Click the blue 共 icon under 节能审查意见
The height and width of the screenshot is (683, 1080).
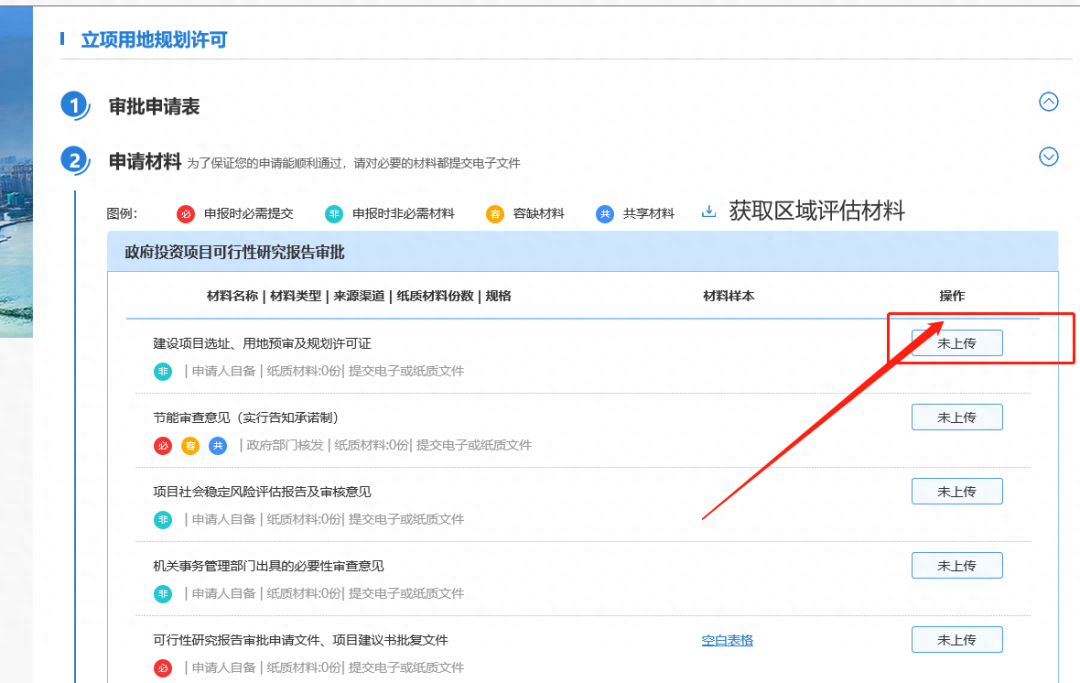coord(217,445)
